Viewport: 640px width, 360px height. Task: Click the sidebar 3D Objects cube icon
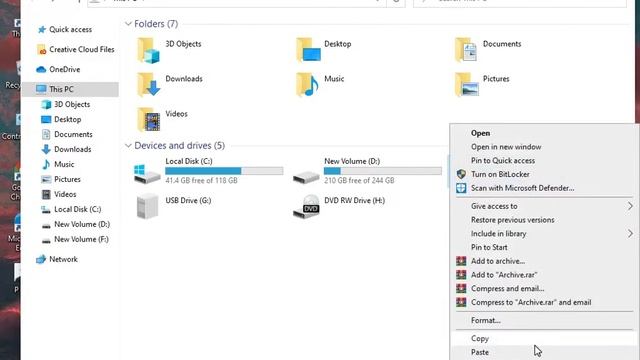pyautogui.click(x=46, y=104)
